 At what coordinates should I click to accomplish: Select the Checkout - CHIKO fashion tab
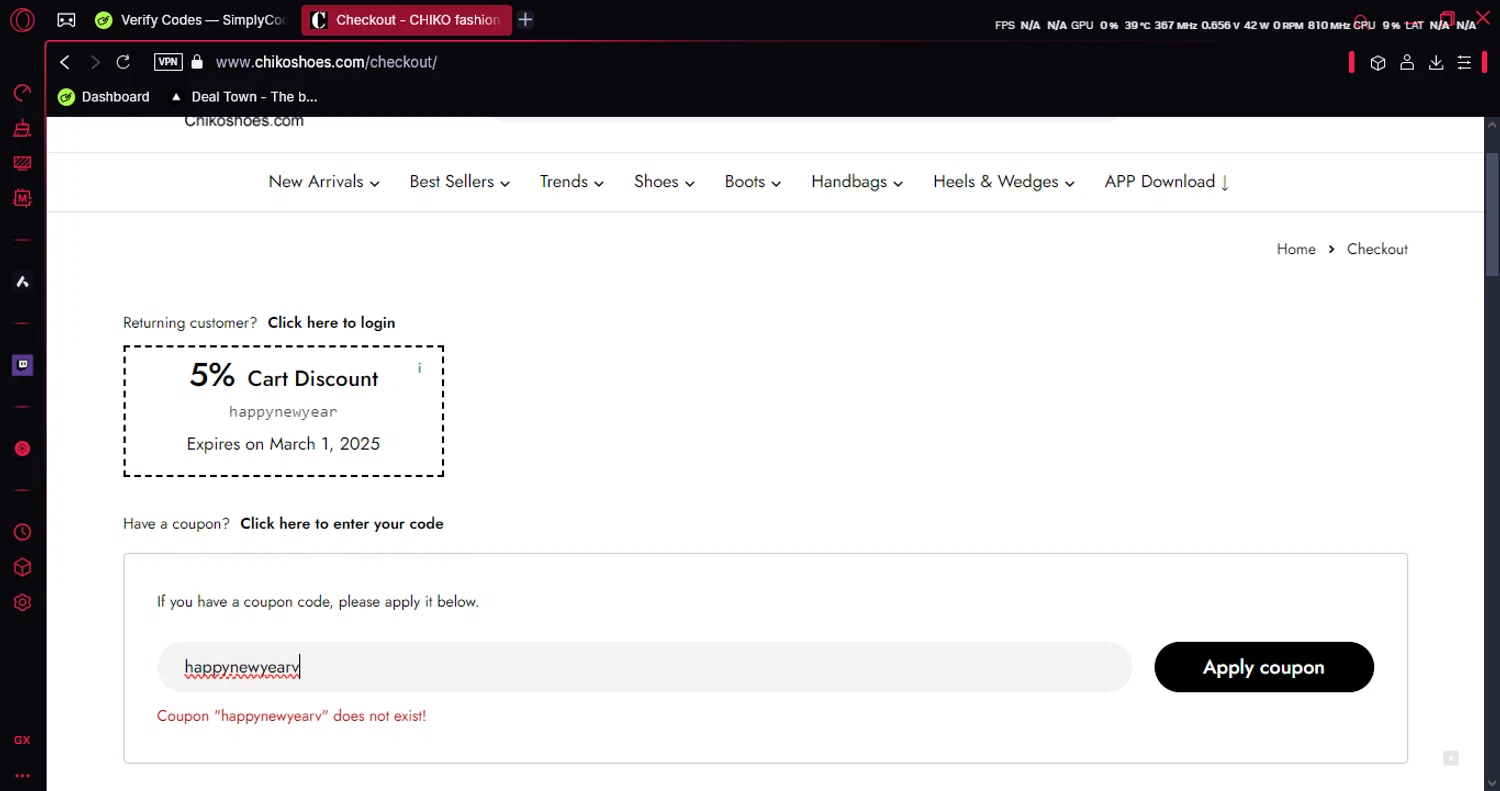[407, 20]
